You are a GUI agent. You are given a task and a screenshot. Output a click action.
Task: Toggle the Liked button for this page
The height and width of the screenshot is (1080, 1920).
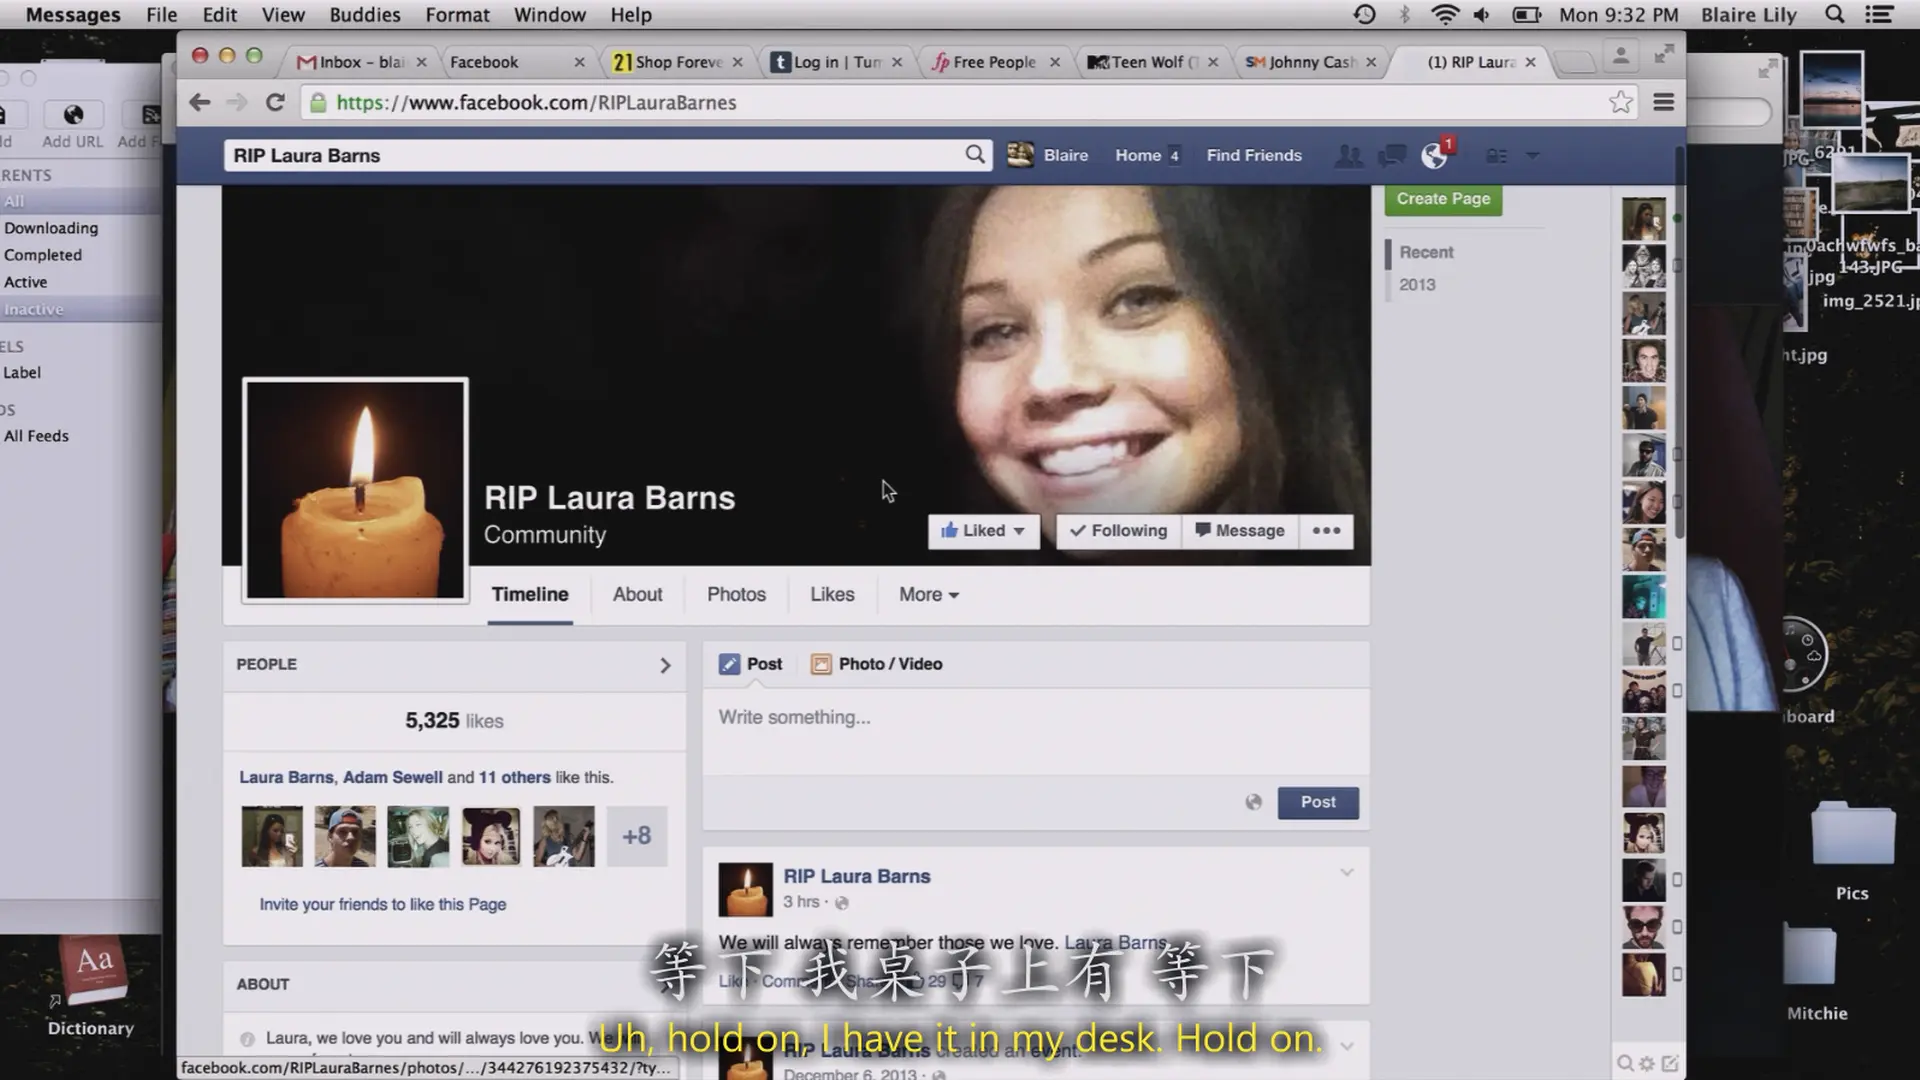[x=983, y=531]
